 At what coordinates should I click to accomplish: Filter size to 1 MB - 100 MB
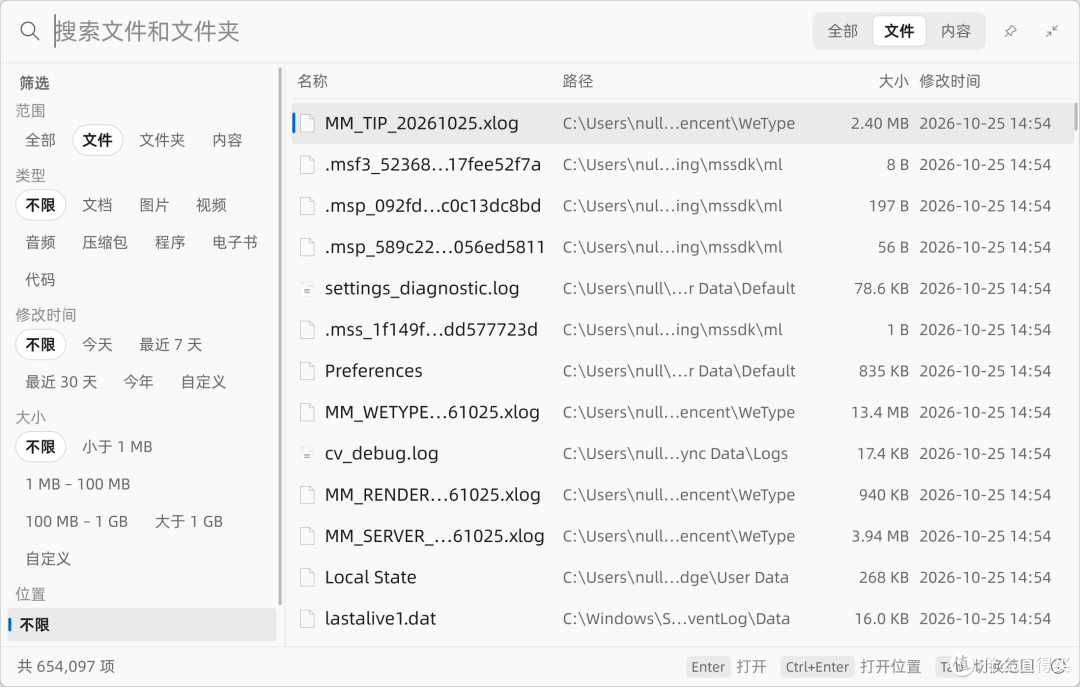tap(78, 484)
